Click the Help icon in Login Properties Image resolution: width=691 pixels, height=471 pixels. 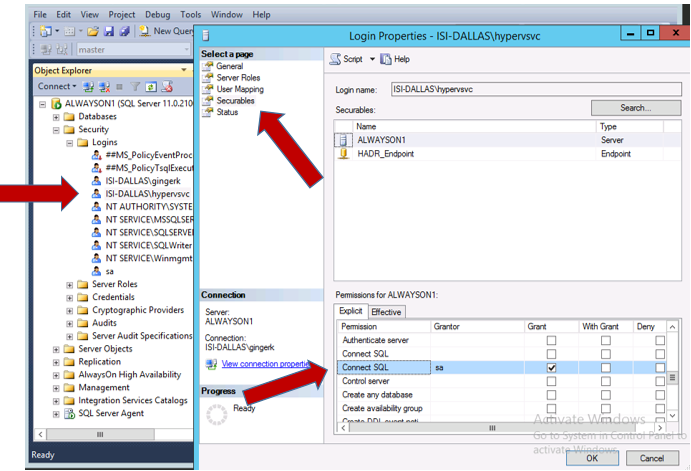[386, 59]
